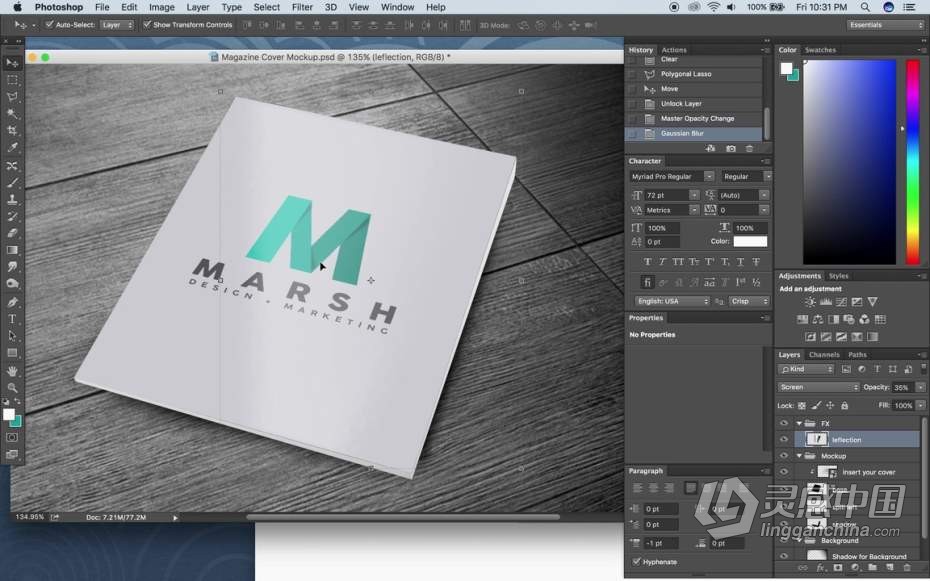Select the Move tool in the toolbox
The height and width of the screenshot is (581, 930).
tap(12, 62)
